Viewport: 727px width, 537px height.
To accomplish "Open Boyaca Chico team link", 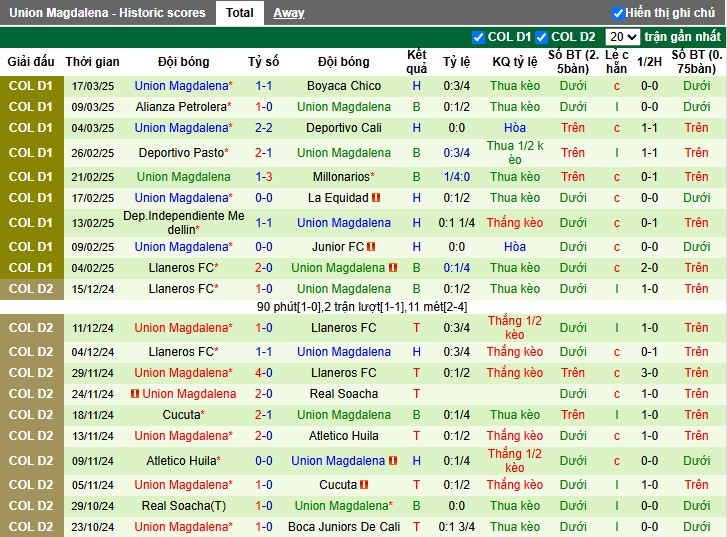I will point(344,86).
